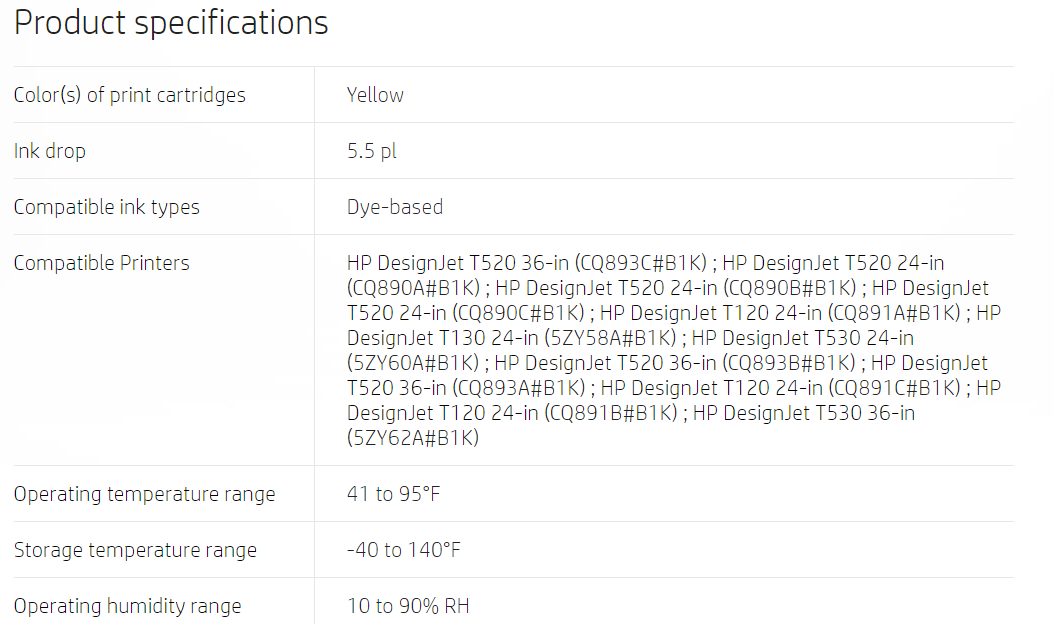Click the 'Yellow' cartridge color value
Viewport: 1054px width, 624px height.
click(x=375, y=95)
